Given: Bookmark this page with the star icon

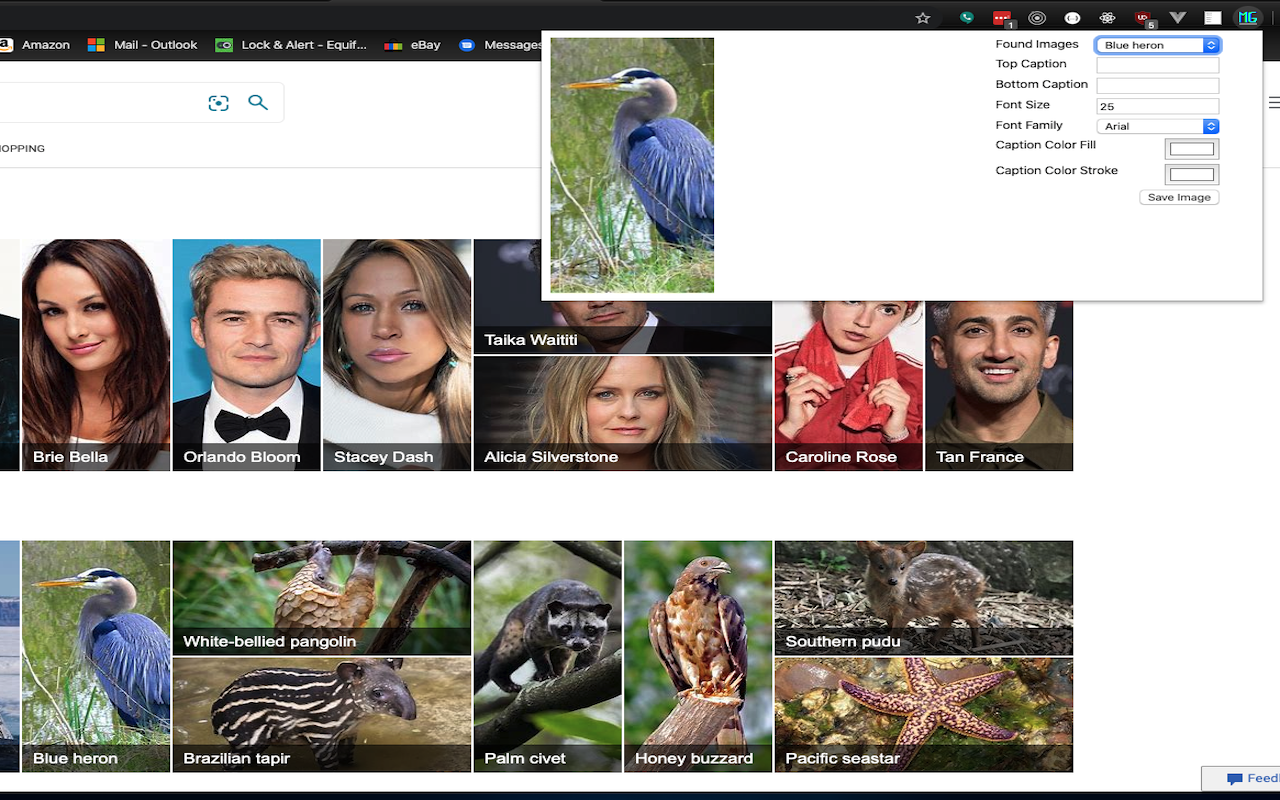Looking at the screenshot, I should (x=923, y=17).
